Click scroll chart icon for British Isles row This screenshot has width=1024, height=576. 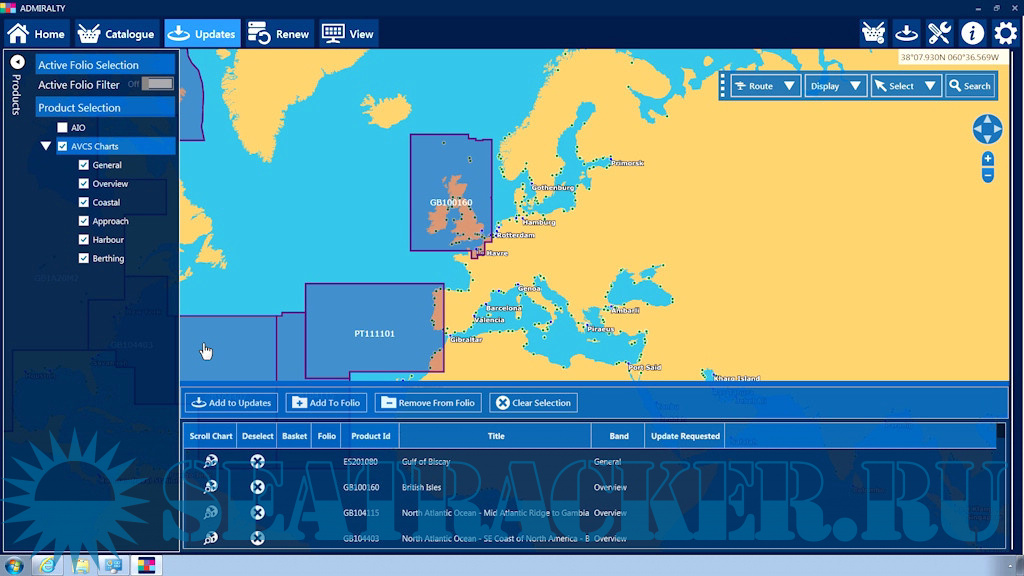tap(210, 487)
